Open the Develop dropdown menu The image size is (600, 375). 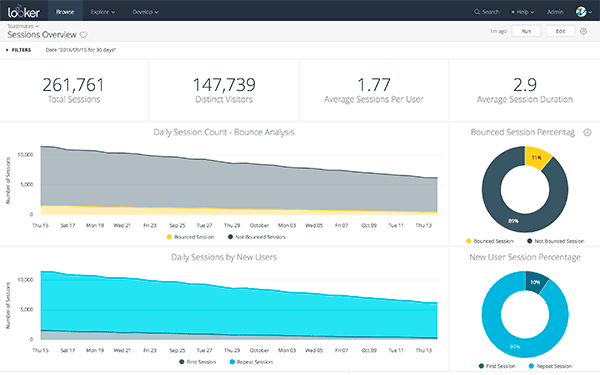click(145, 12)
